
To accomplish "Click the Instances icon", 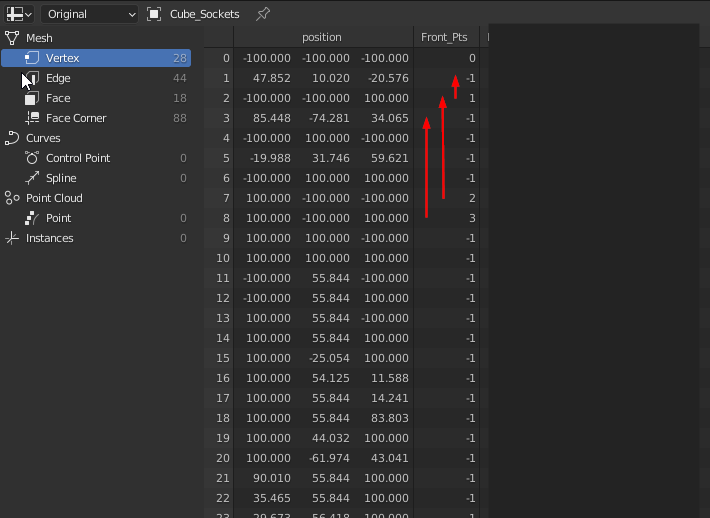I will pos(12,238).
